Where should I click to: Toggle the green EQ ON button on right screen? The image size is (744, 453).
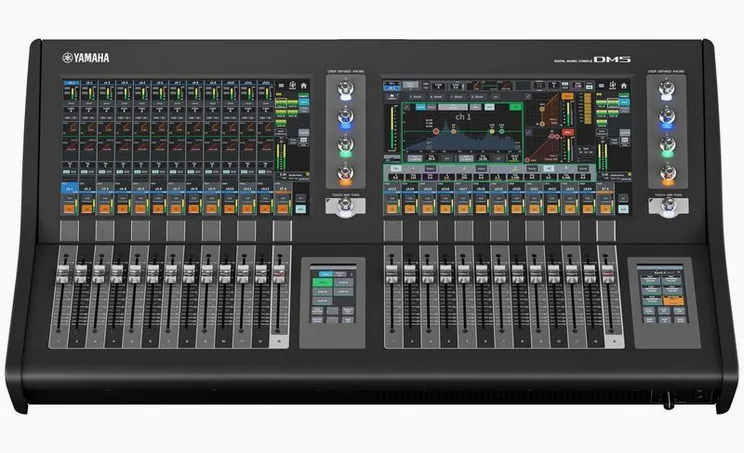pyautogui.click(x=515, y=108)
